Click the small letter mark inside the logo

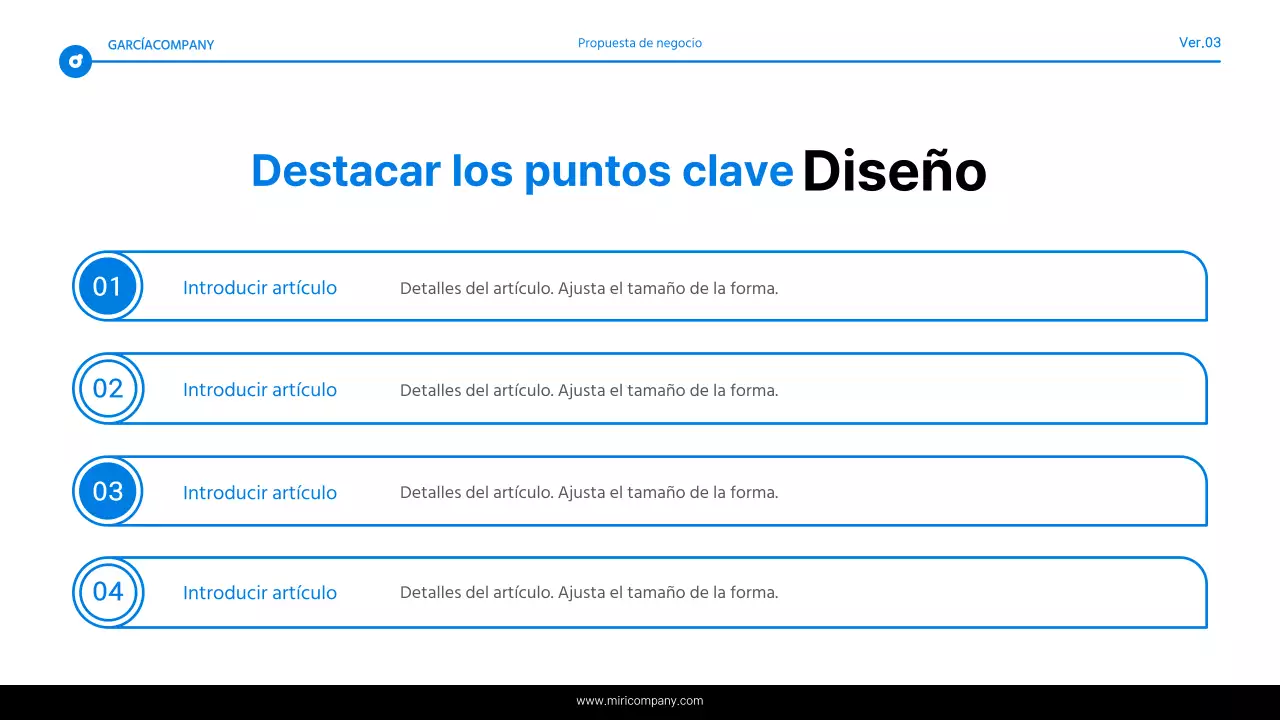point(75,61)
